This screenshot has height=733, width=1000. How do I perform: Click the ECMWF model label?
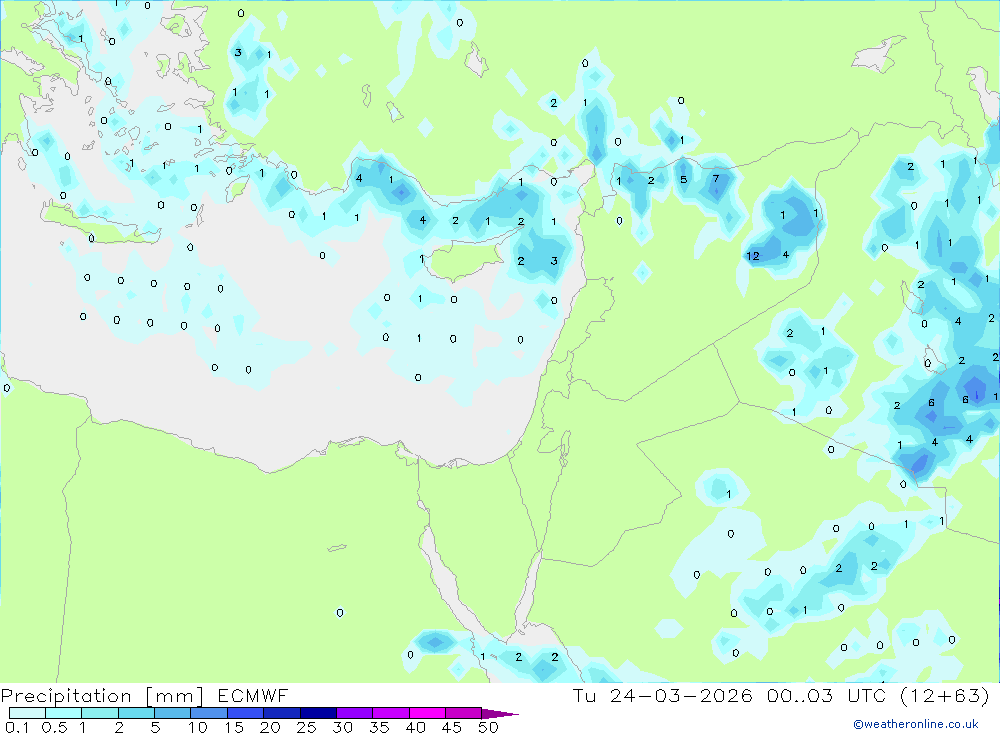(253, 696)
